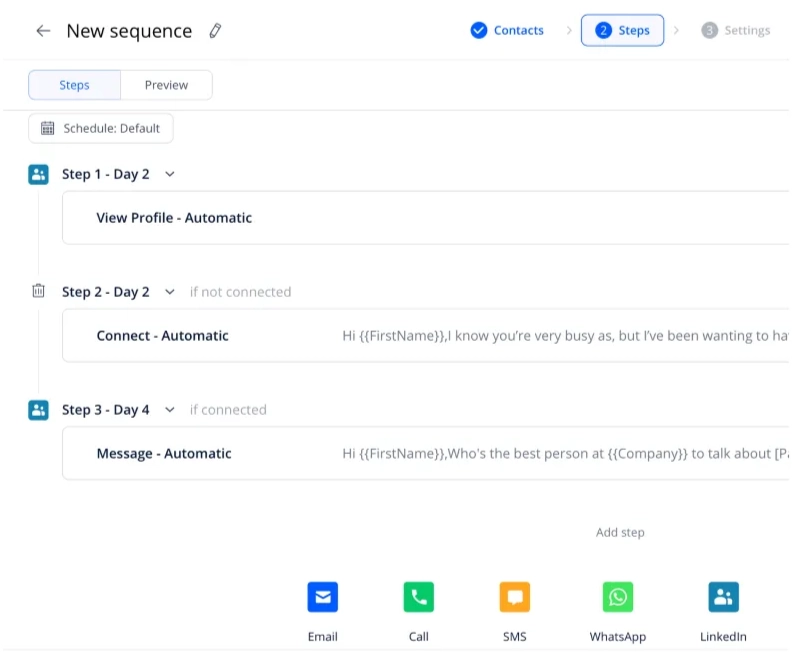Add a LinkedIn step
The image size is (801, 652).
(723, 598)
